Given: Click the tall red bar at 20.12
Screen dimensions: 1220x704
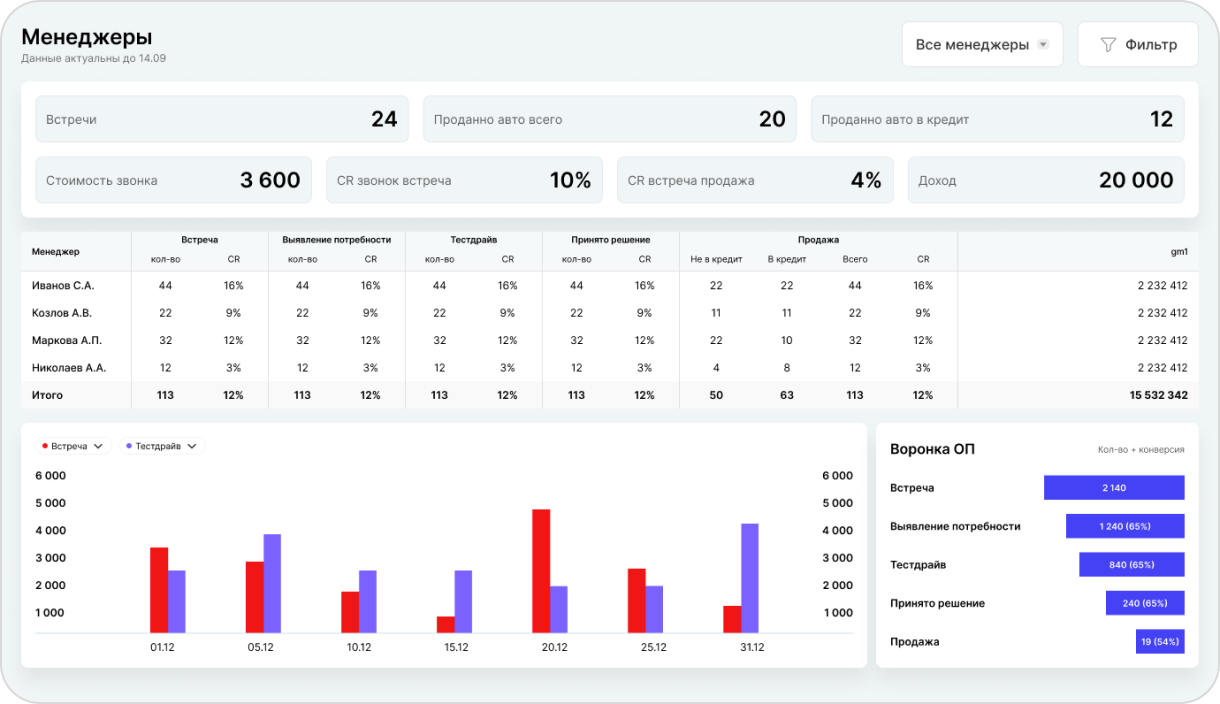Looking at the screenshot, I should [x=541, y=571].
